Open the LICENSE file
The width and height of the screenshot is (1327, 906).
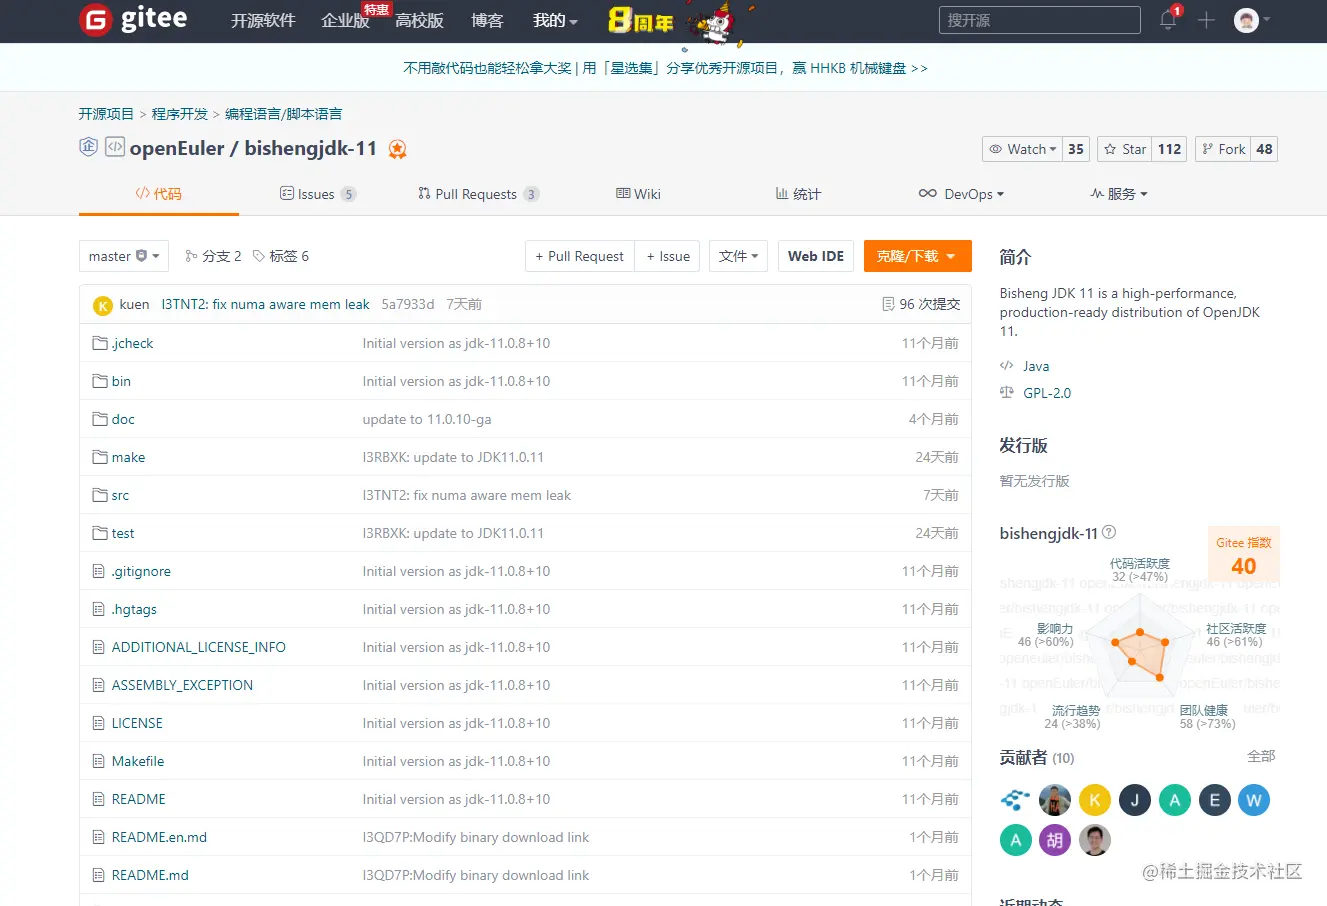[137, 723]
